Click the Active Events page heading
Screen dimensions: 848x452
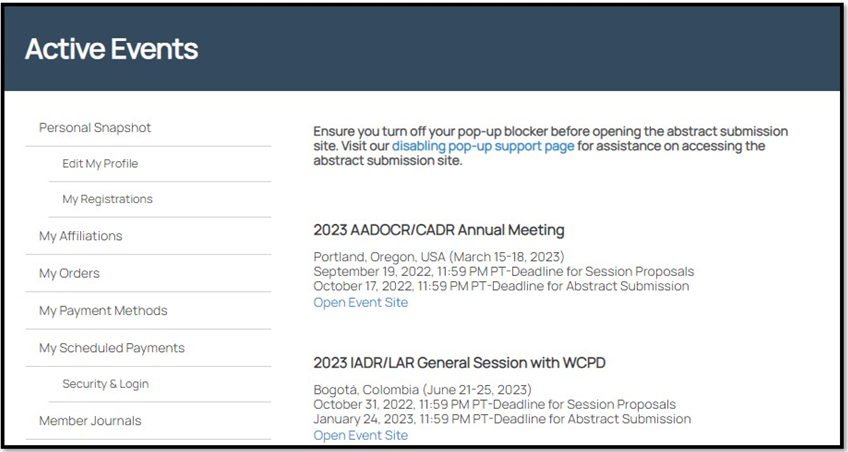coord(111,49)
